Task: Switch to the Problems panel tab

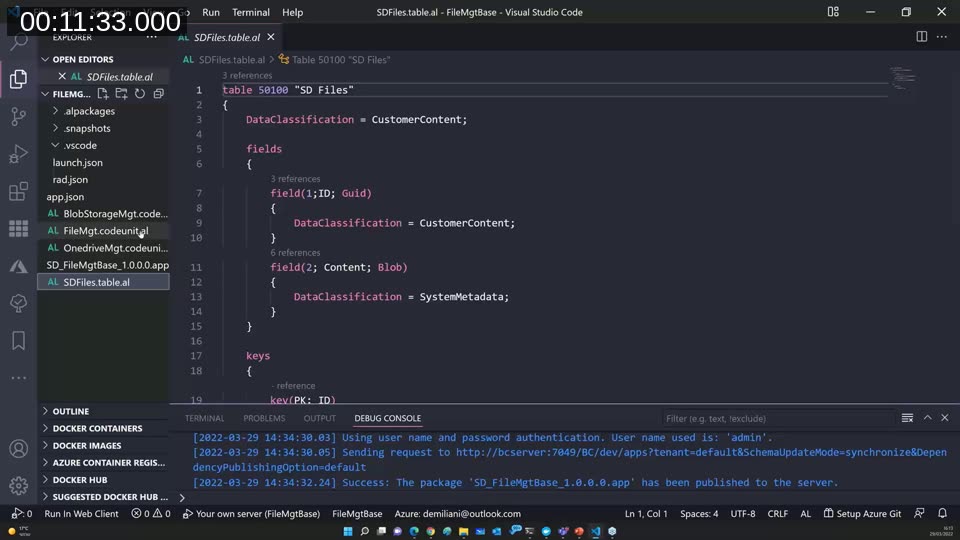Action: coord(264,418)
